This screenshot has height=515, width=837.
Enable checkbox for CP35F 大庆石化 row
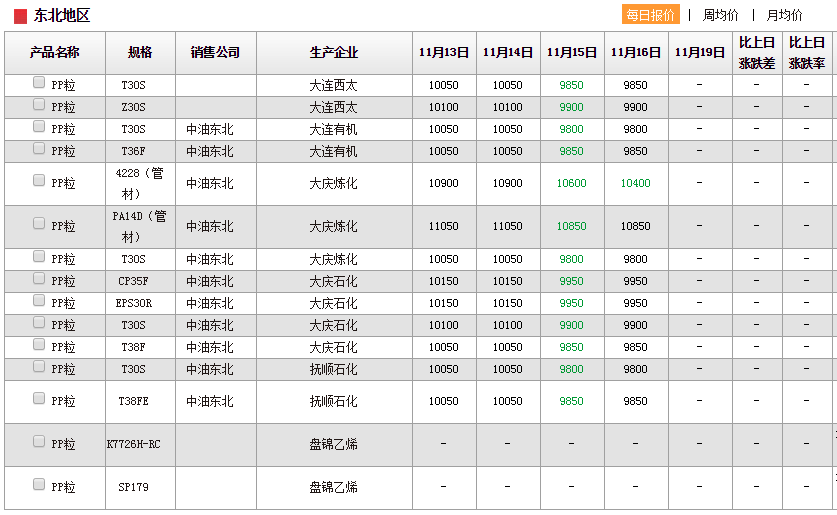[x=38, y=278]
